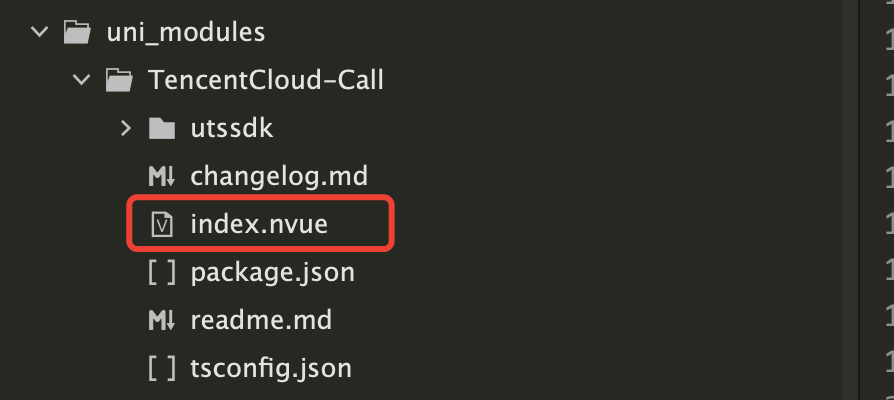Select the uni_modules folder name
The height and width of the screenshot is (400, 894).
tap(186, 32)
